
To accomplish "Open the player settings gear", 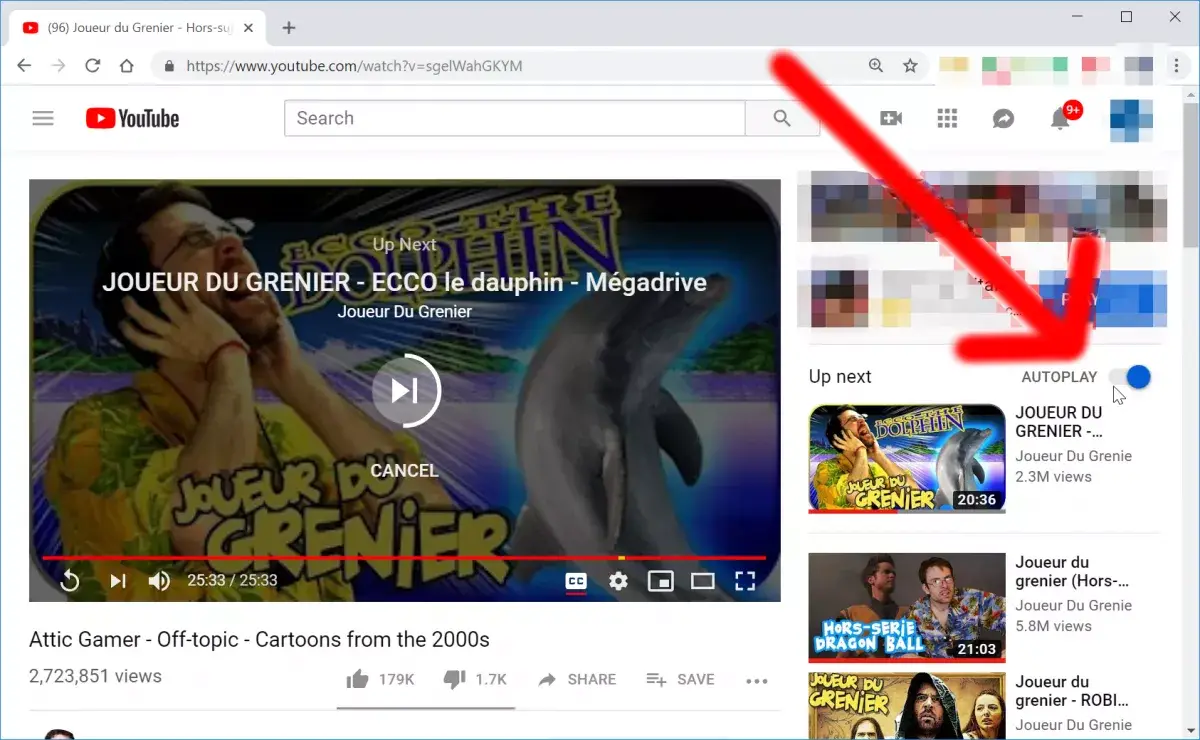I will pos(619,580).
